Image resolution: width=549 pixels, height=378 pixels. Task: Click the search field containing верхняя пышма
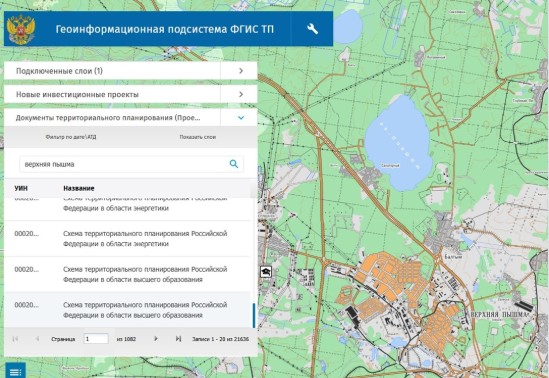tap(132, 164)
